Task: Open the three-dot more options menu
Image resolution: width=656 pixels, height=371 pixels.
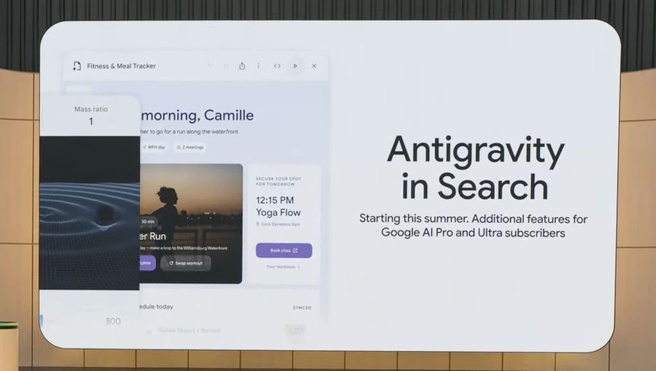Action: pyautogui.click(x=259, y=66)
